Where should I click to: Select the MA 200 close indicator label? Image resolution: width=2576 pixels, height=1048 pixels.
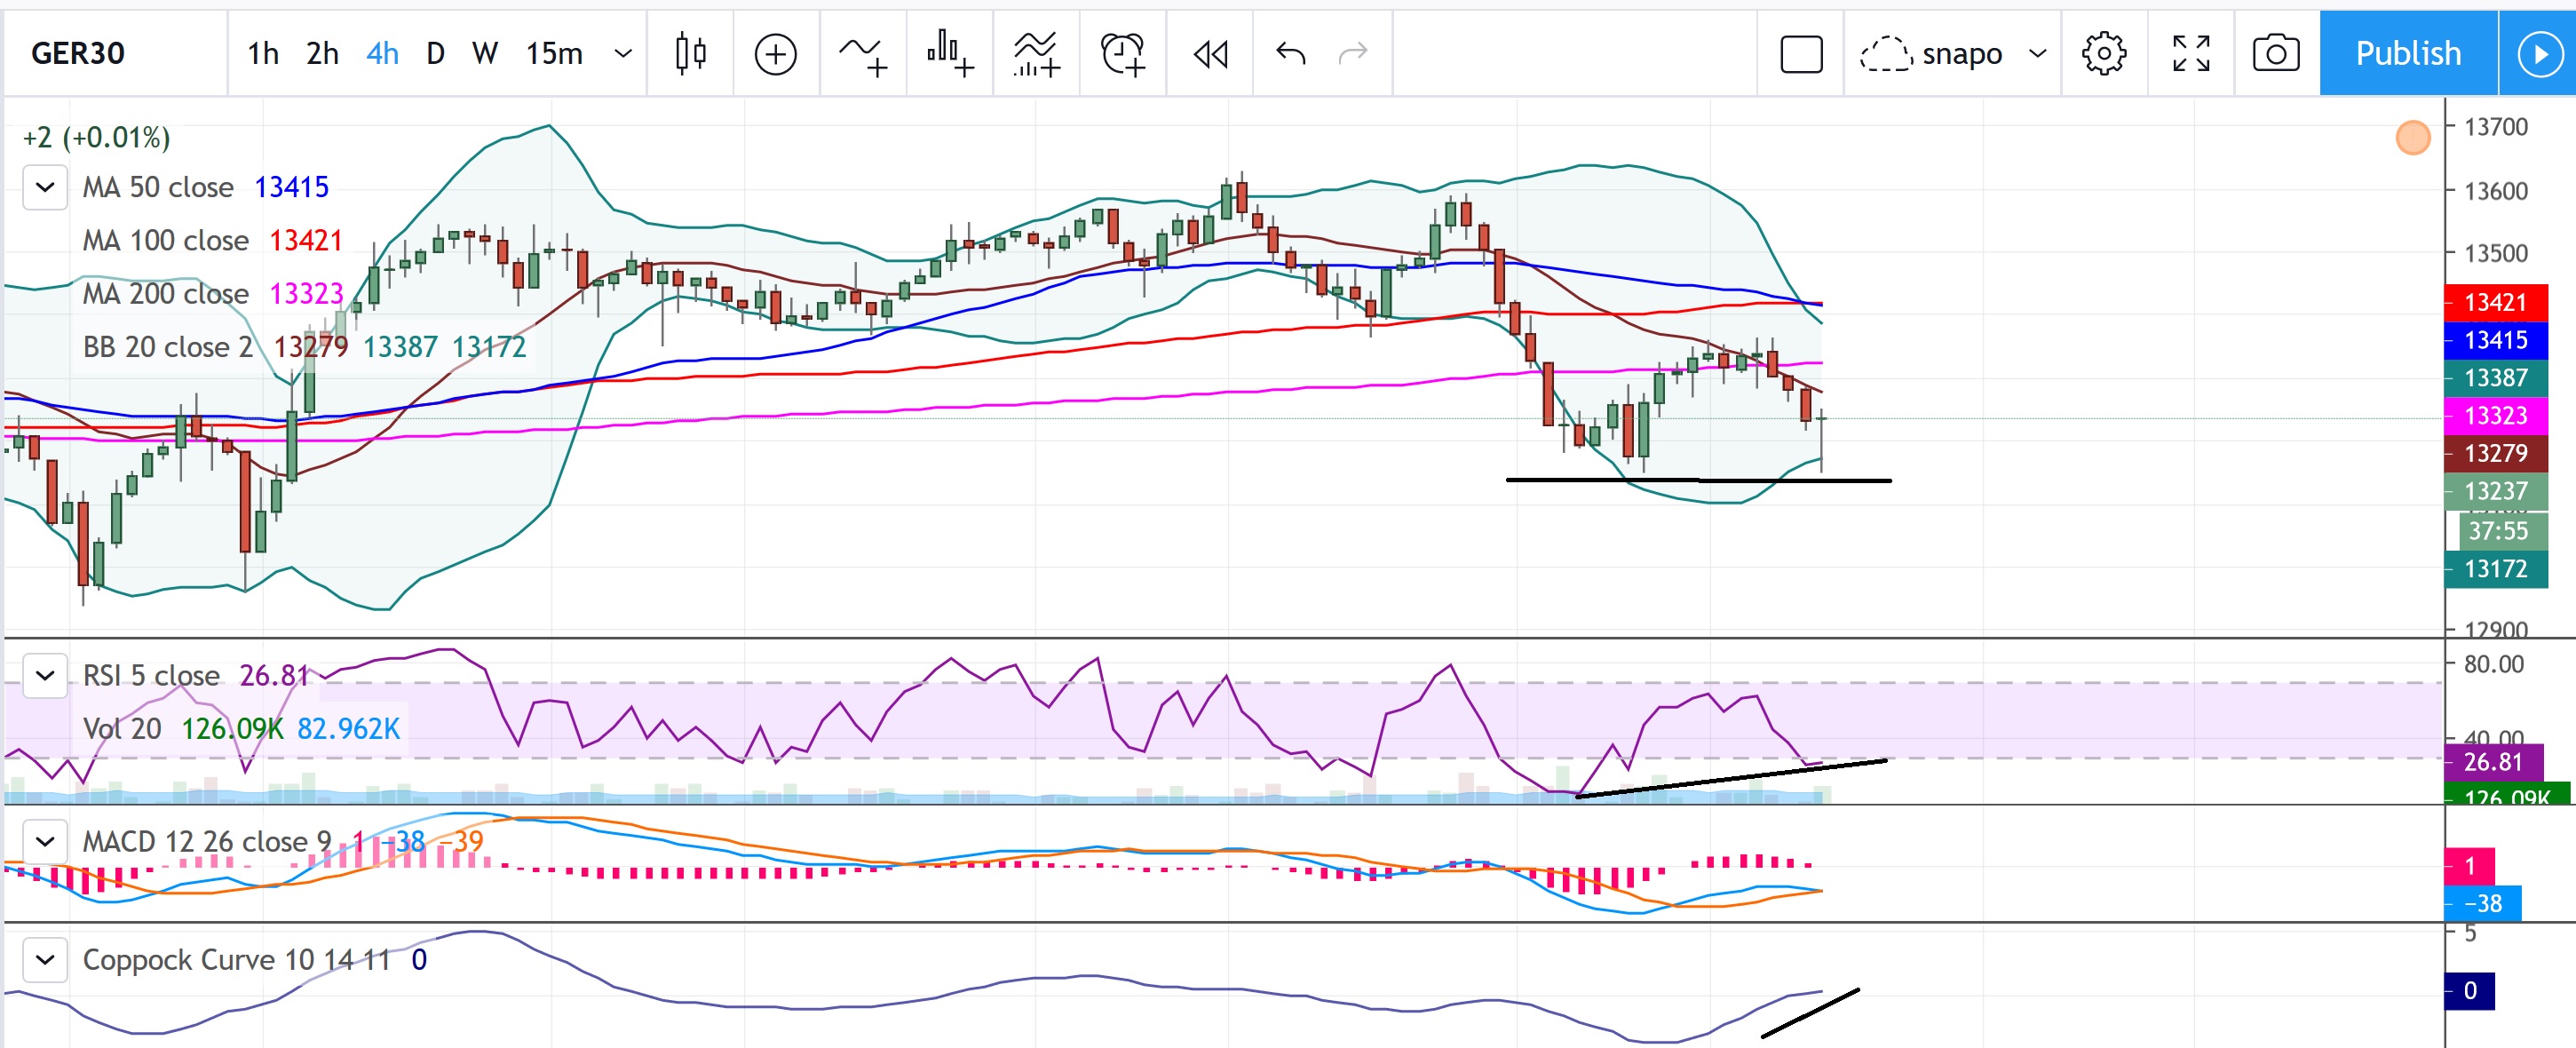click(x=165, y=293)
